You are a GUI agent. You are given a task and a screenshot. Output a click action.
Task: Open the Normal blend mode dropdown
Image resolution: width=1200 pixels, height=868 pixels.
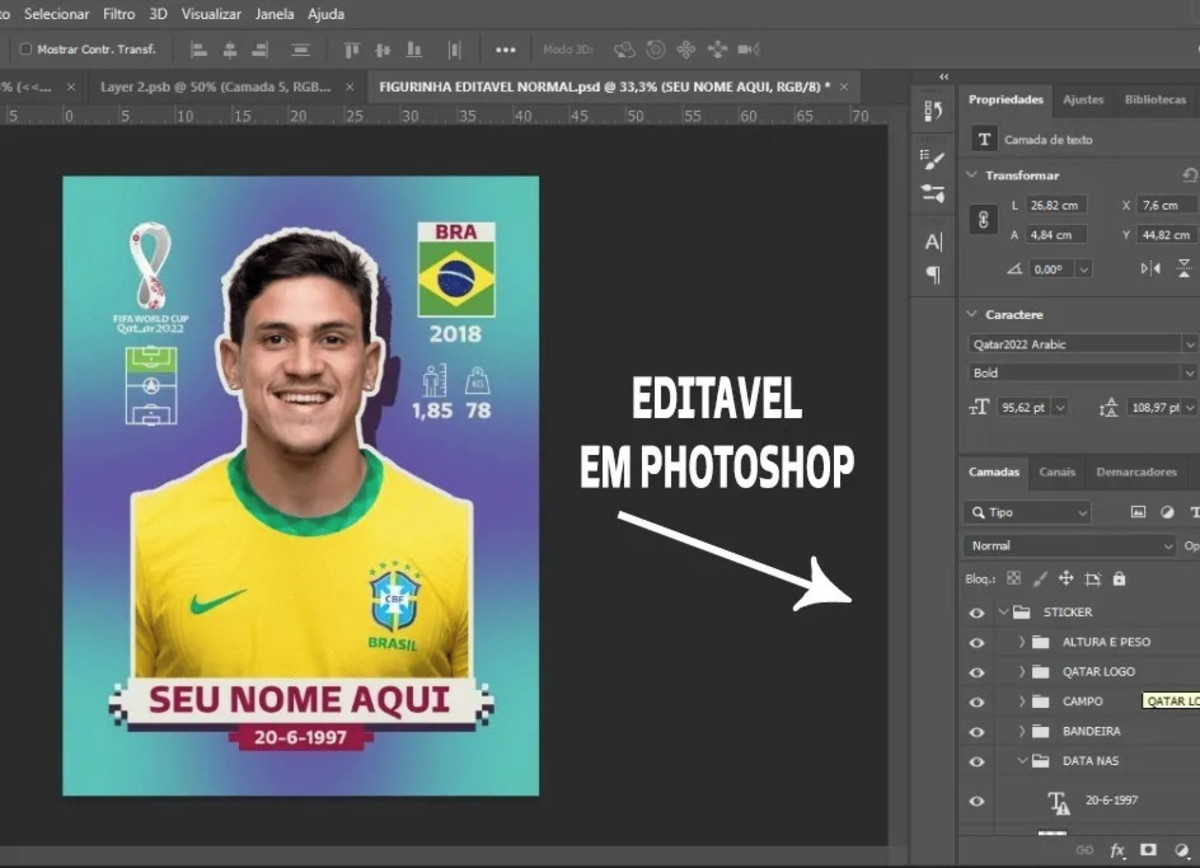[1069, 546]
